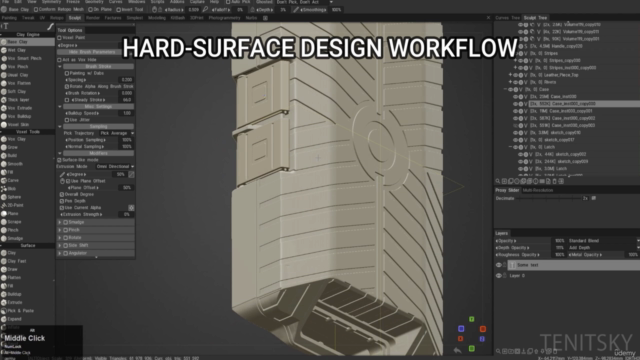Open the Extrusion Mode dropdown
640x360 pixels.
pyautogui.click(x=115, y=167)
